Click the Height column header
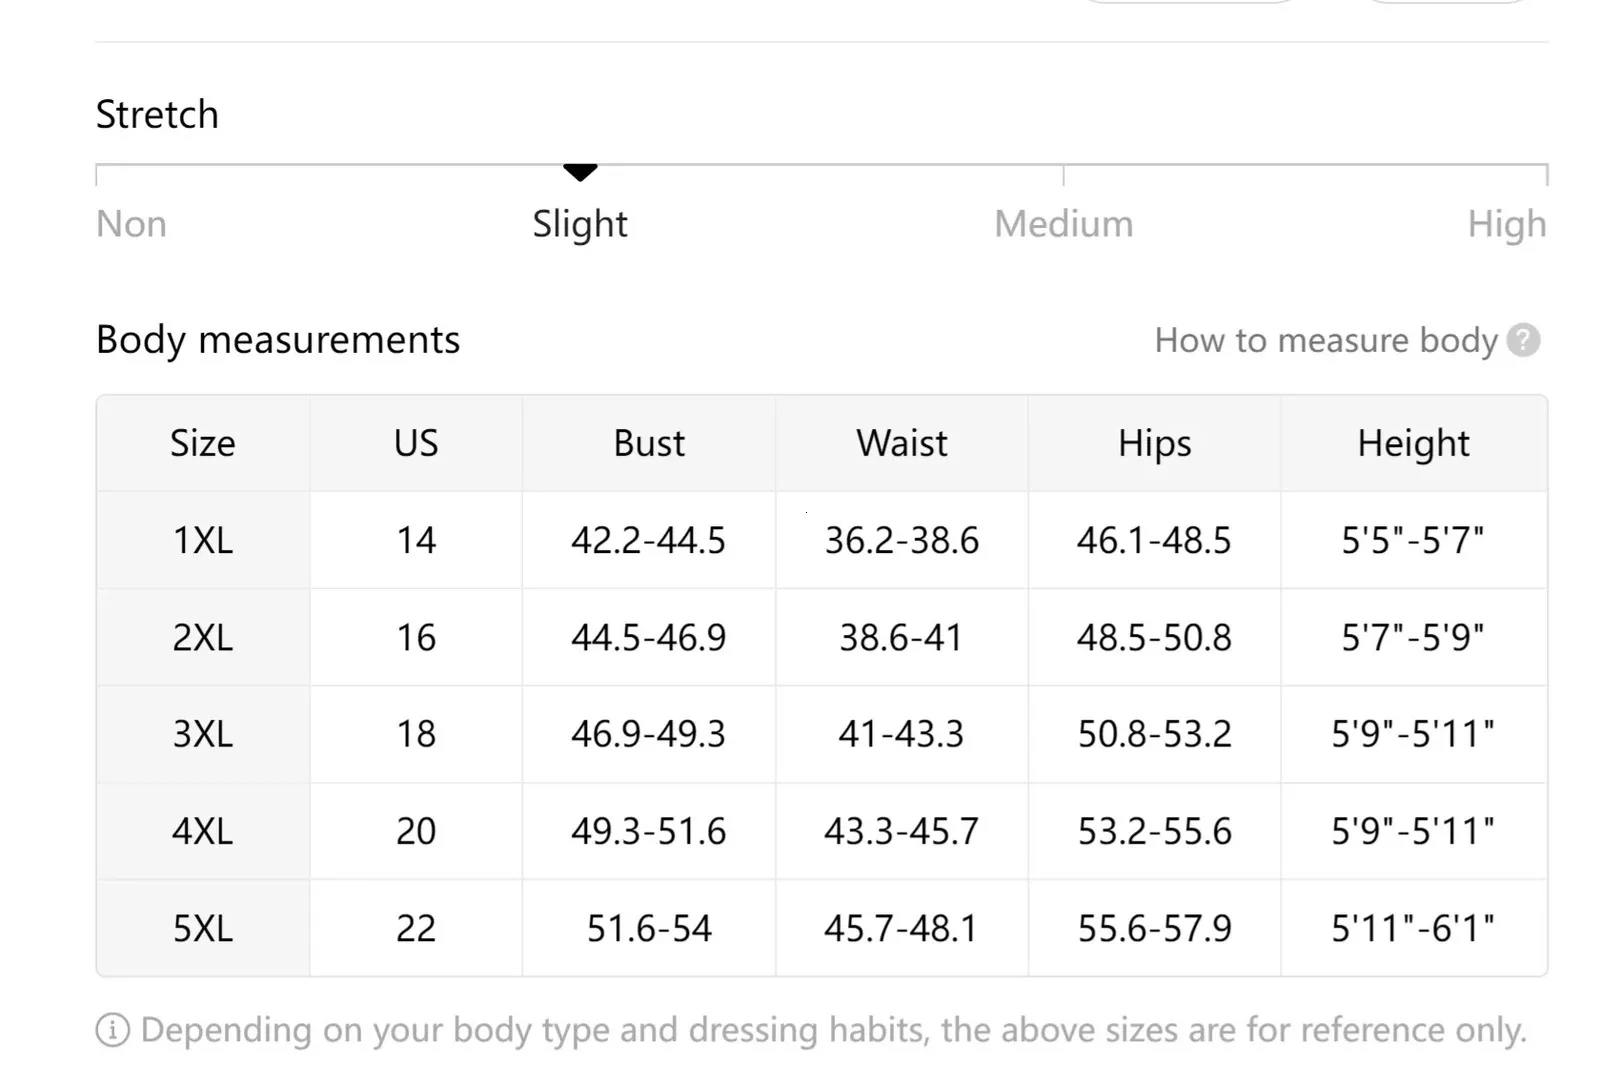The height and width of the screenshot is (1084, 1600). pyautogui.click(x=1414, y=443)
